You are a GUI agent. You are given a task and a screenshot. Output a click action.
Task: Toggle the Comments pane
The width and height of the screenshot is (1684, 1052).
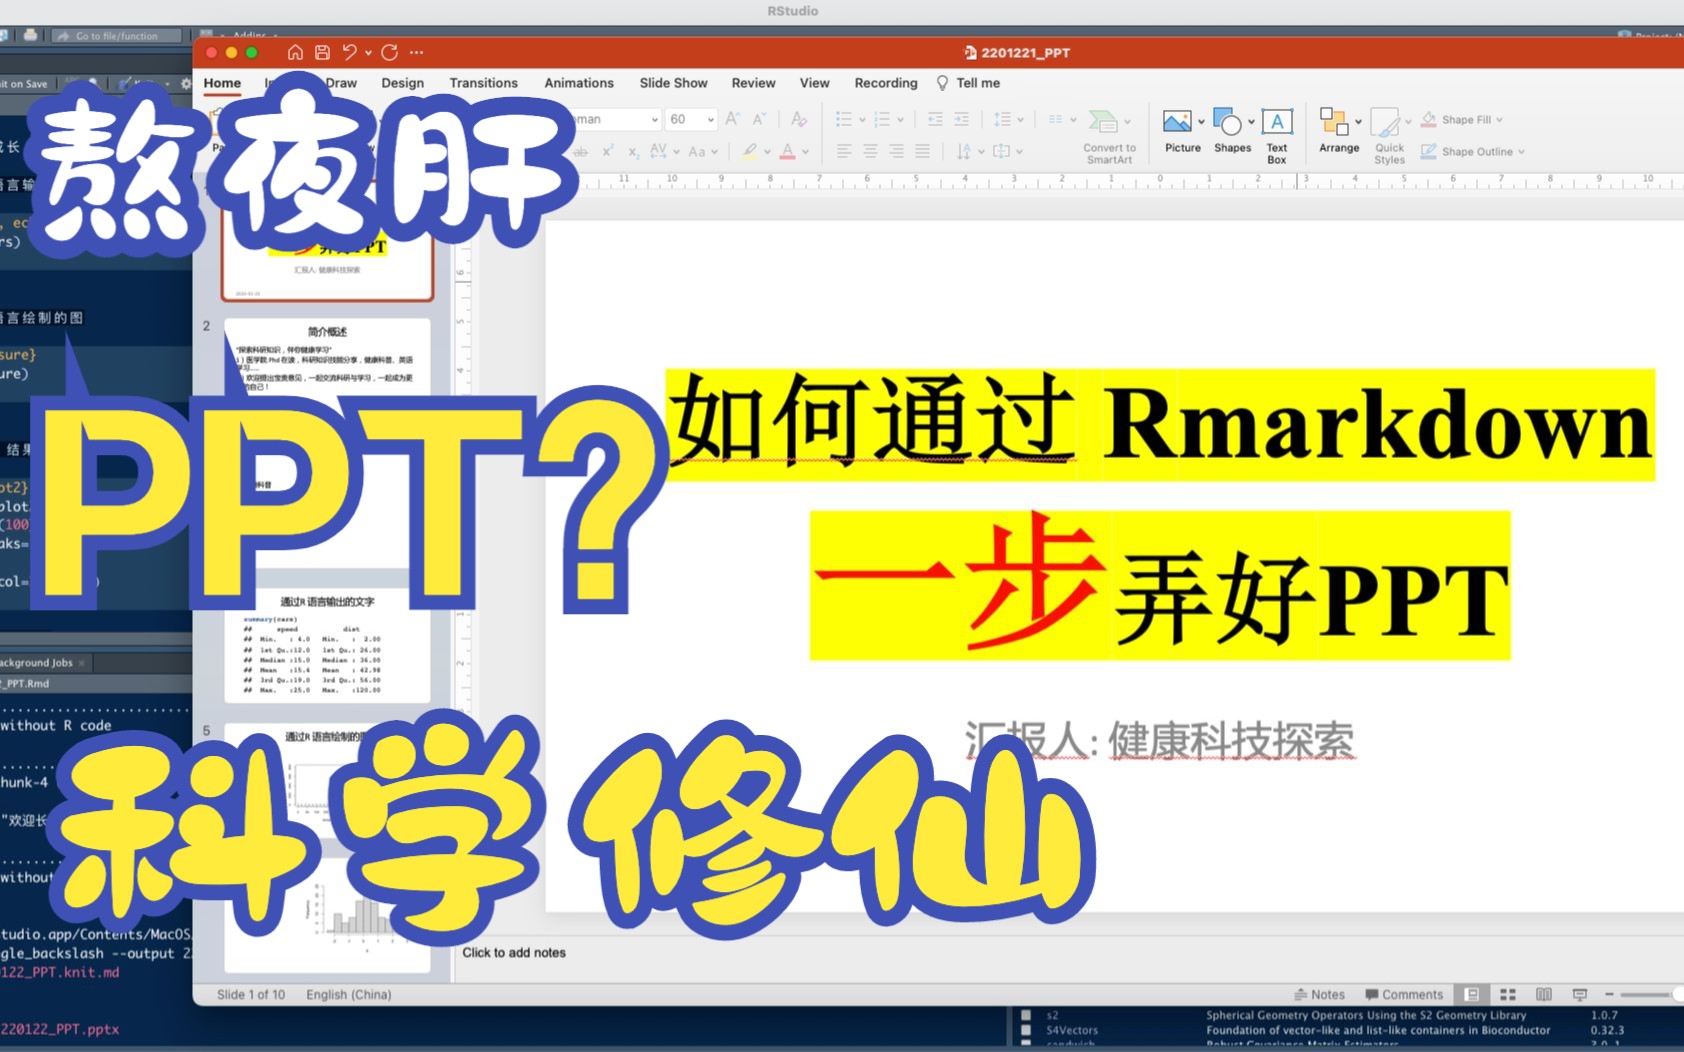[1404, 994]
